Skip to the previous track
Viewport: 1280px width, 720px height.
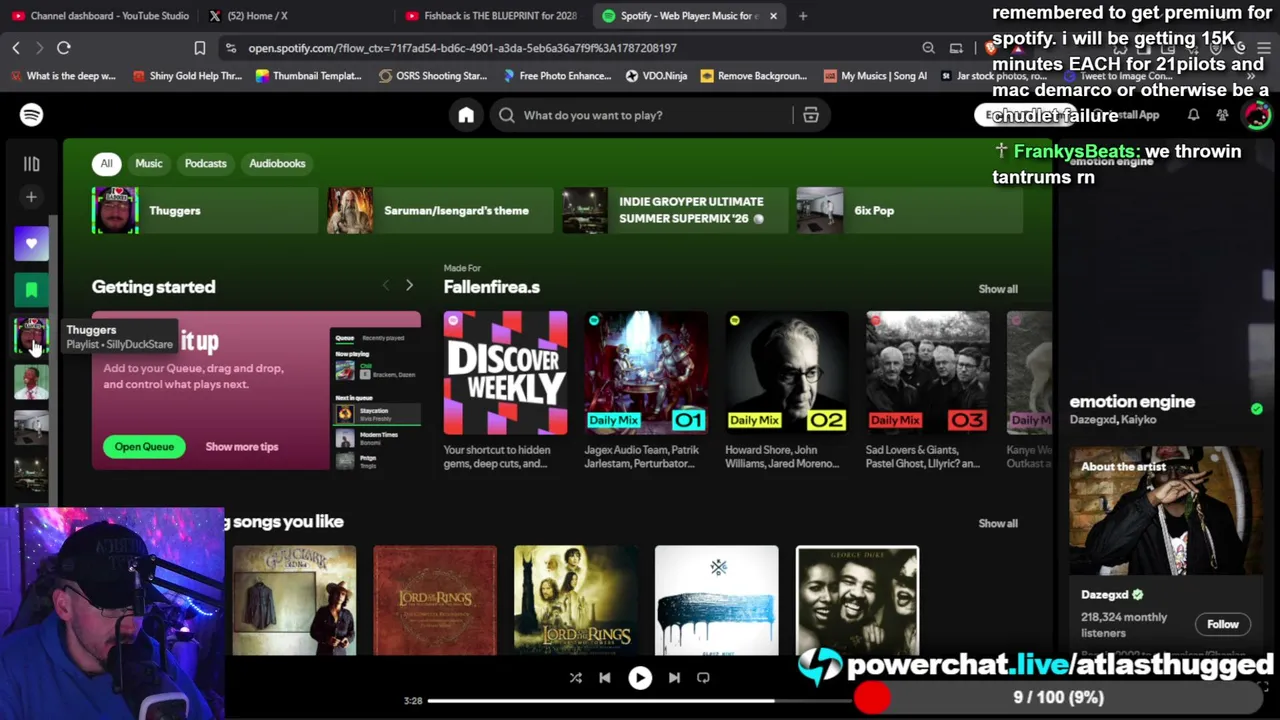click(x=605, y=678)
